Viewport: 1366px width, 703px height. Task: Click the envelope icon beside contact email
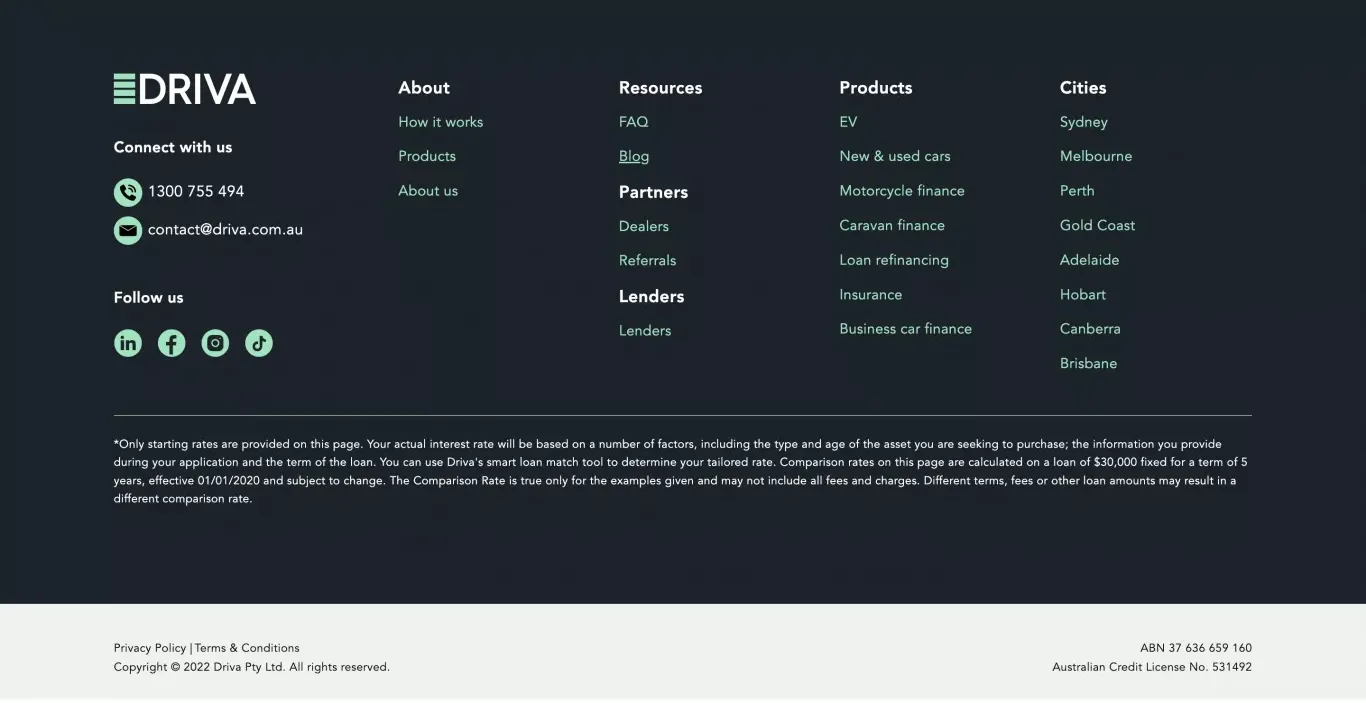(128, 231)
